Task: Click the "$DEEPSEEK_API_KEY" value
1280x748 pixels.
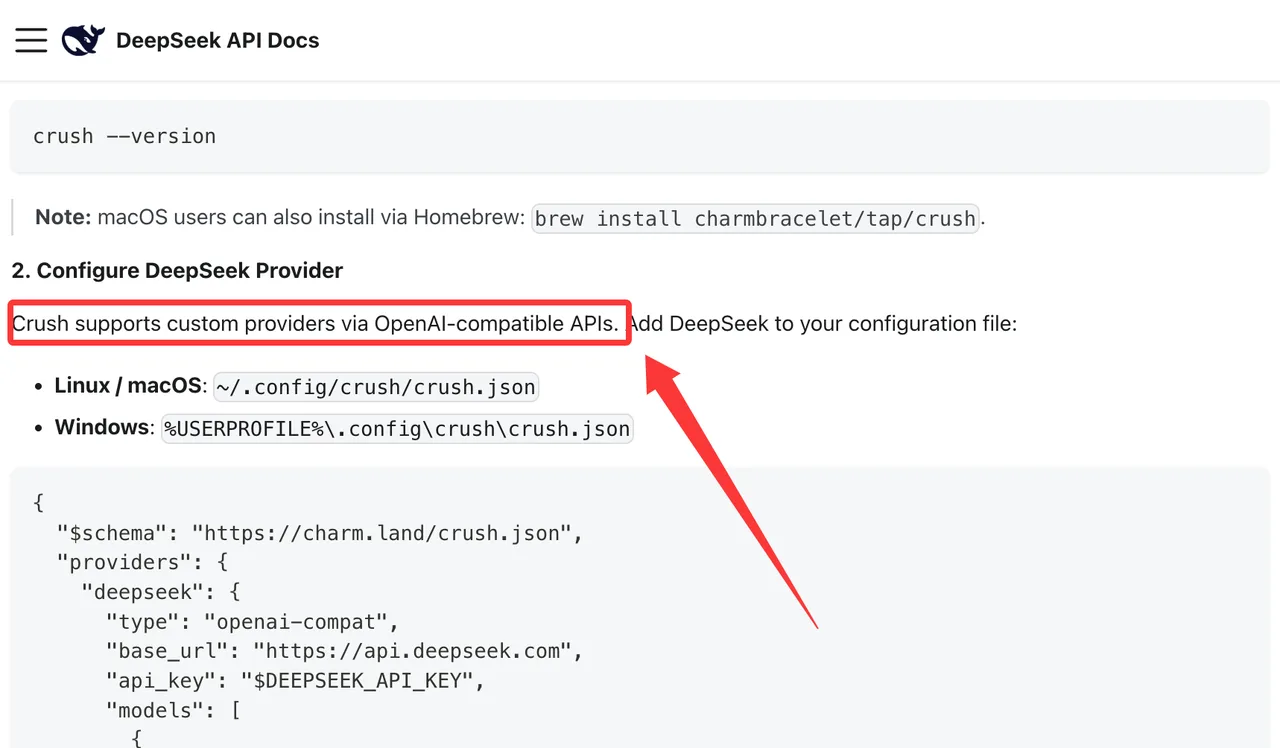Action: pyautogui.click(x=356, y=682)
